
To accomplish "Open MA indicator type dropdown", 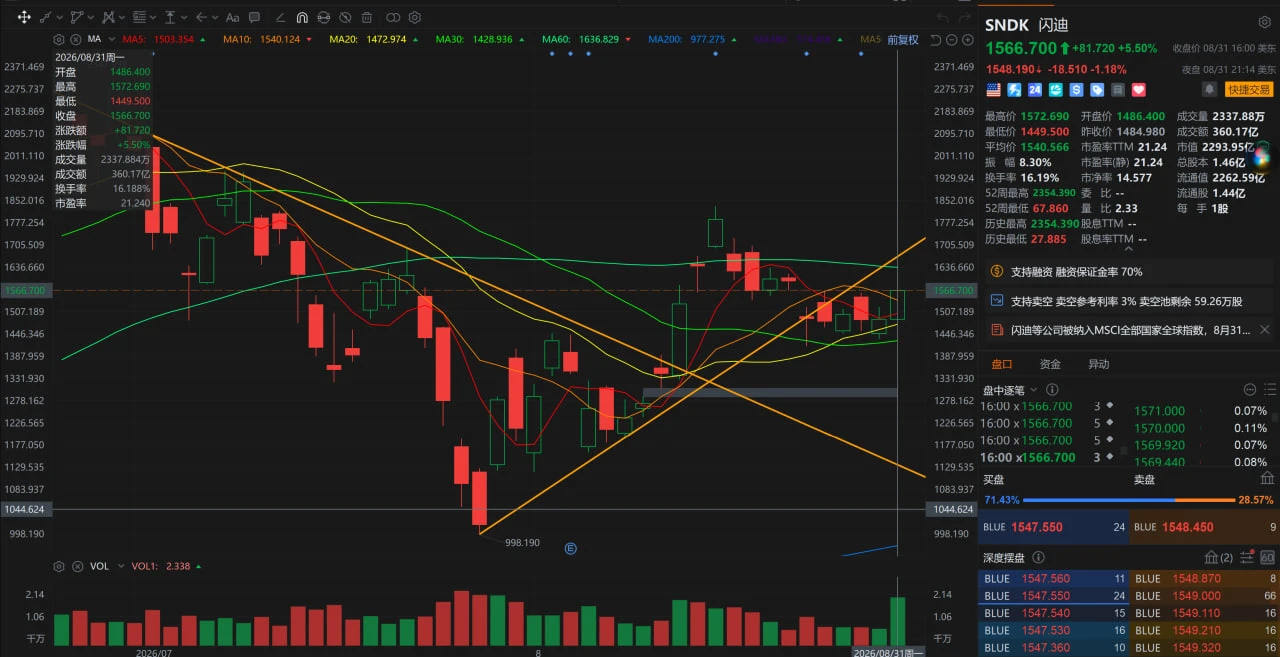I will coord(111,39).
